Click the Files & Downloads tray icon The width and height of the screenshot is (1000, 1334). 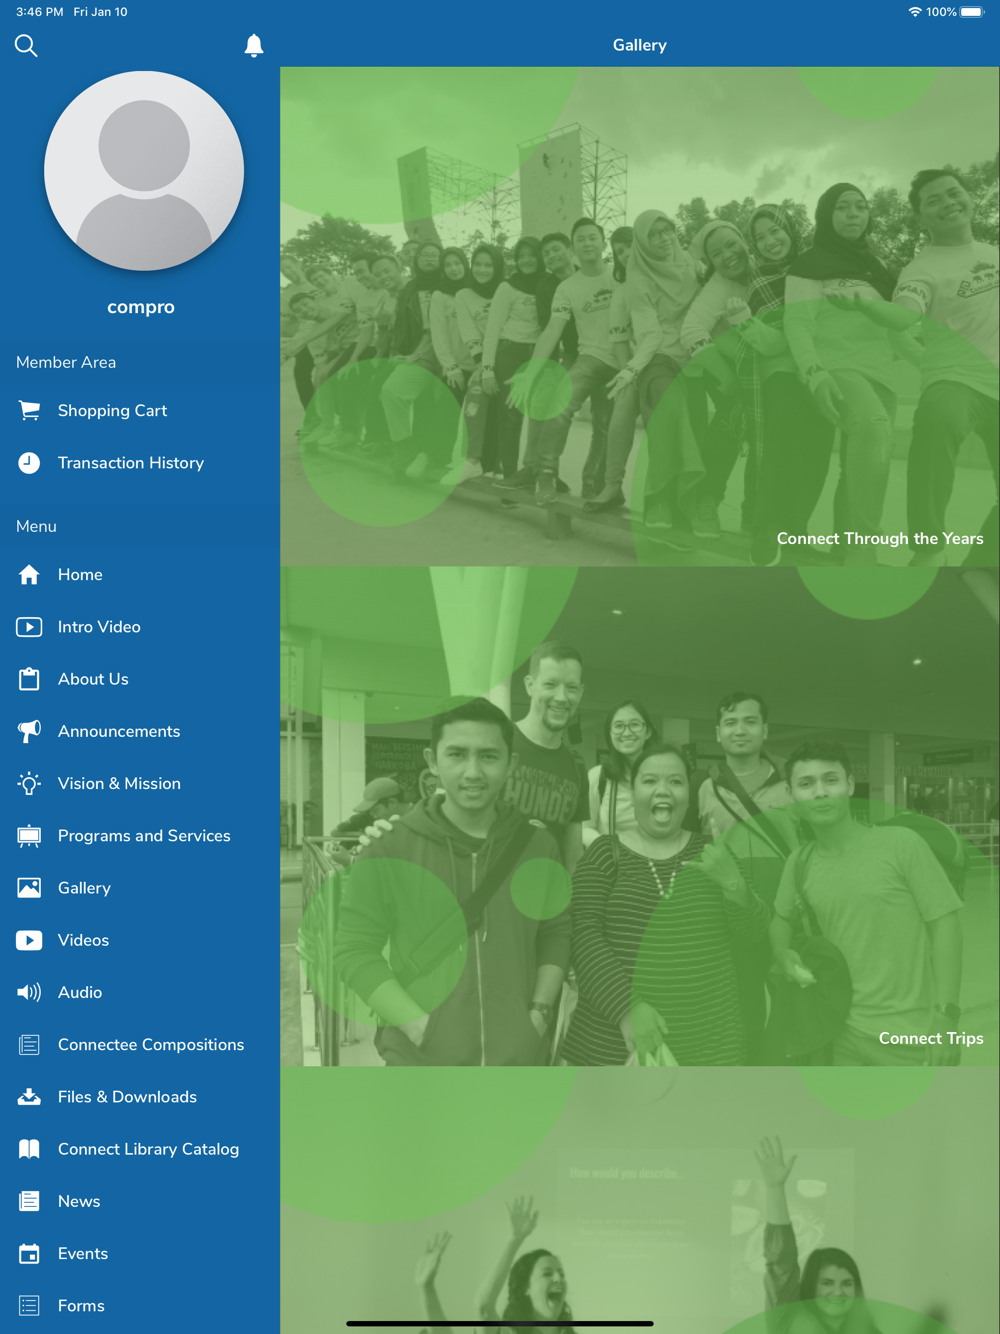click(x=29, y=1097)
